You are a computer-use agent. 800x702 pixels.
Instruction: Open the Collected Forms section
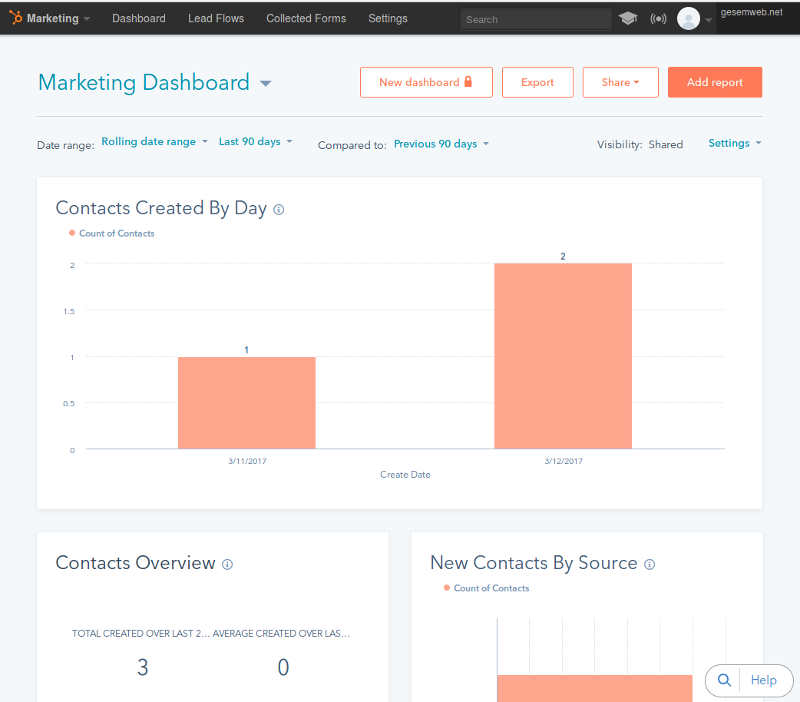coord(306,17)
